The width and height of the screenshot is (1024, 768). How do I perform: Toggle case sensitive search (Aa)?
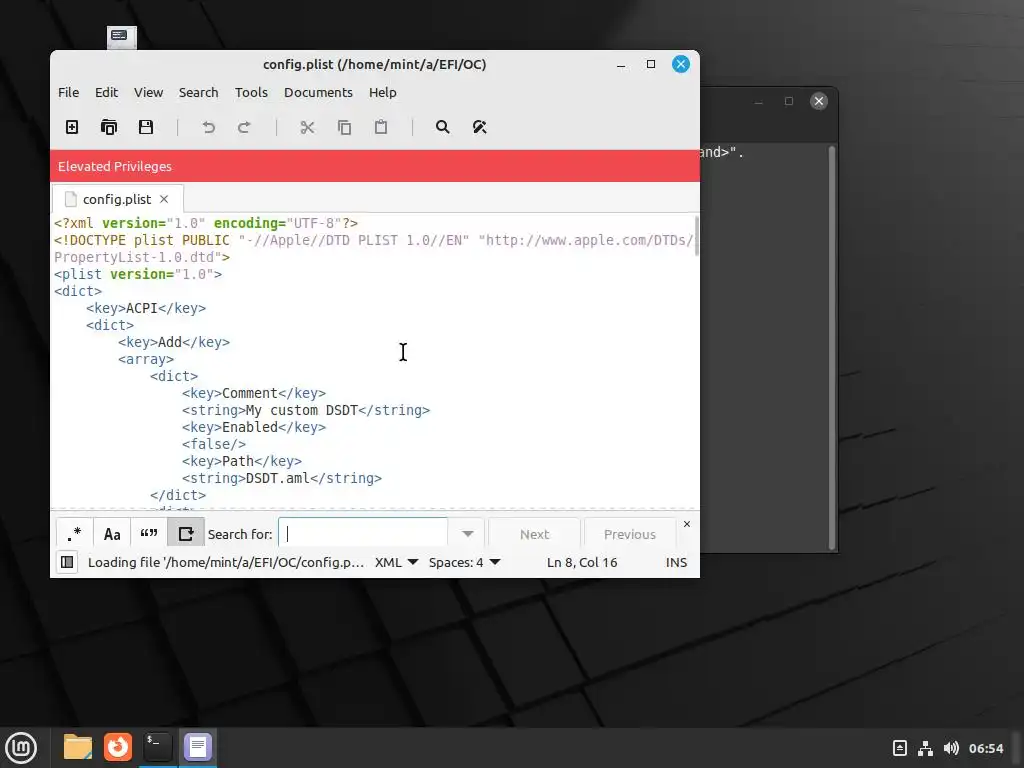coord(112,534)
